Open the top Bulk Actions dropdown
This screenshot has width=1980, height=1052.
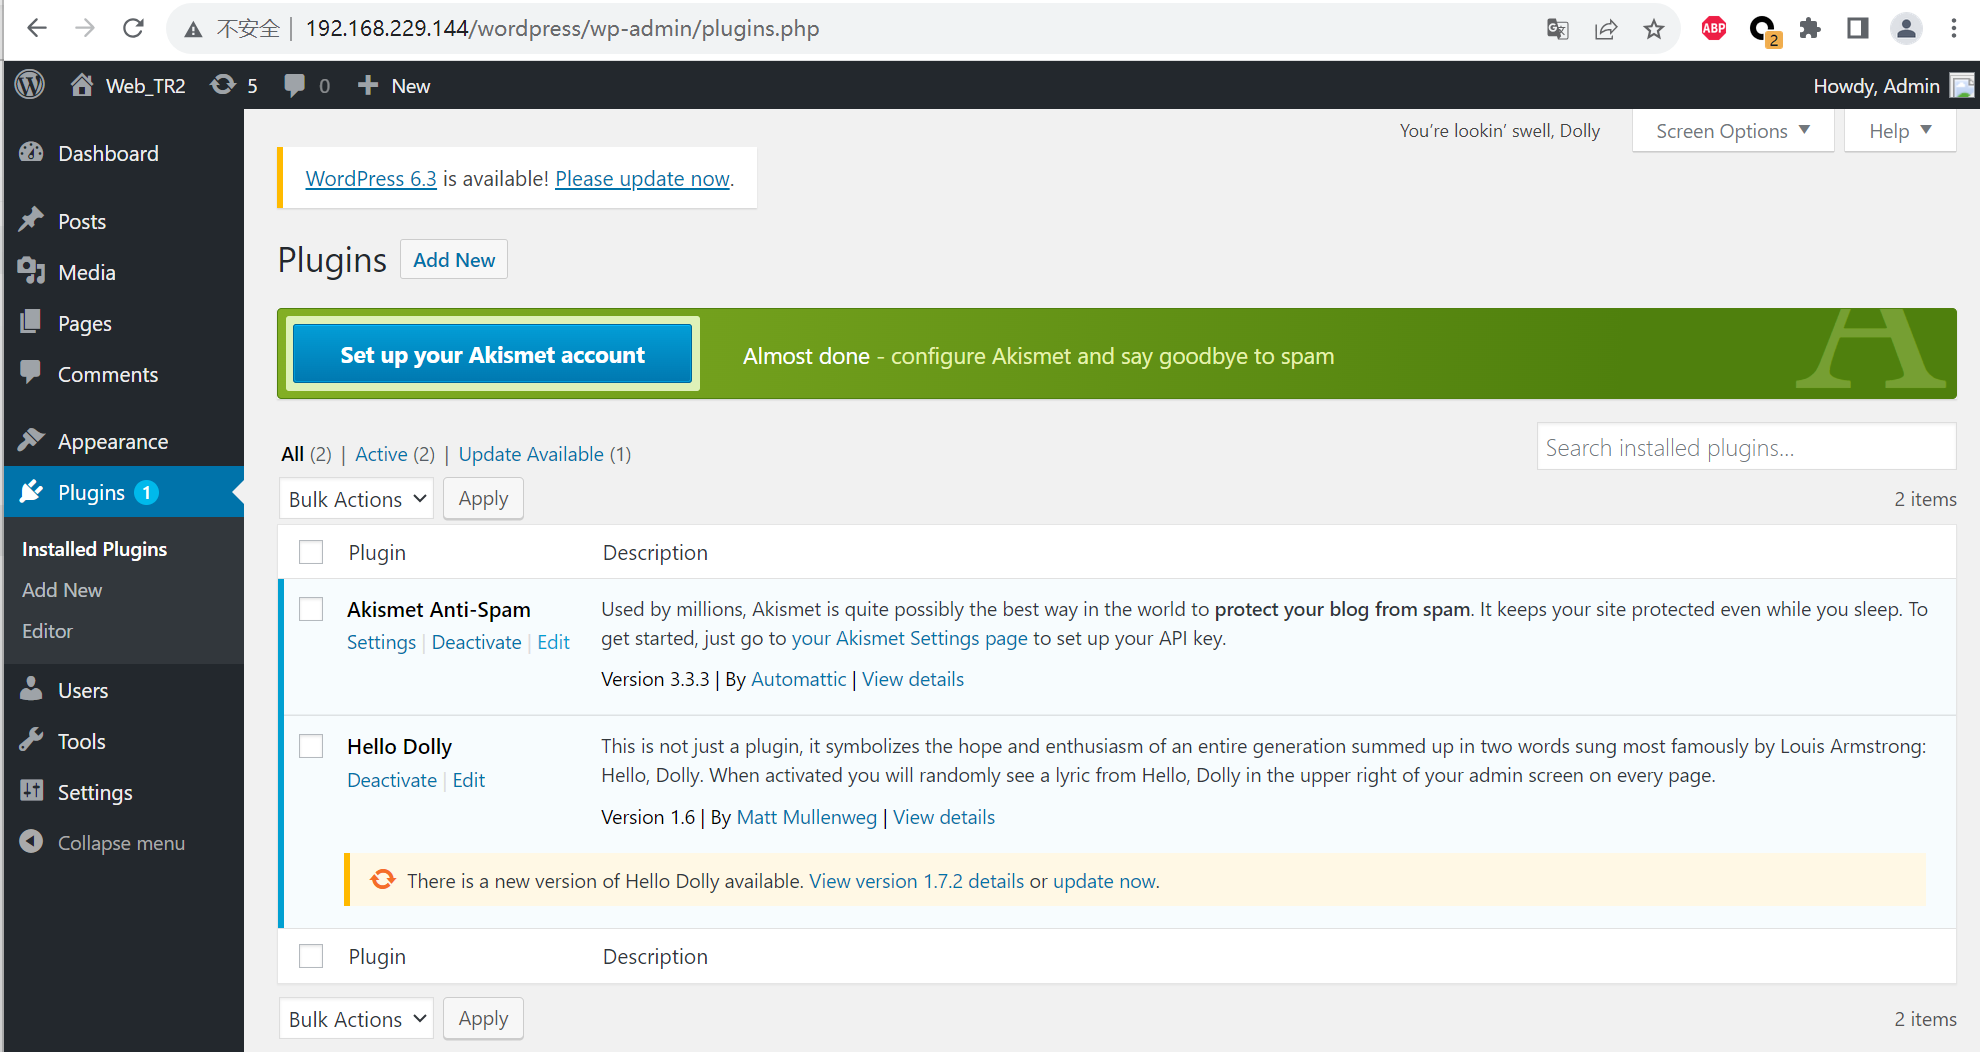356,499
